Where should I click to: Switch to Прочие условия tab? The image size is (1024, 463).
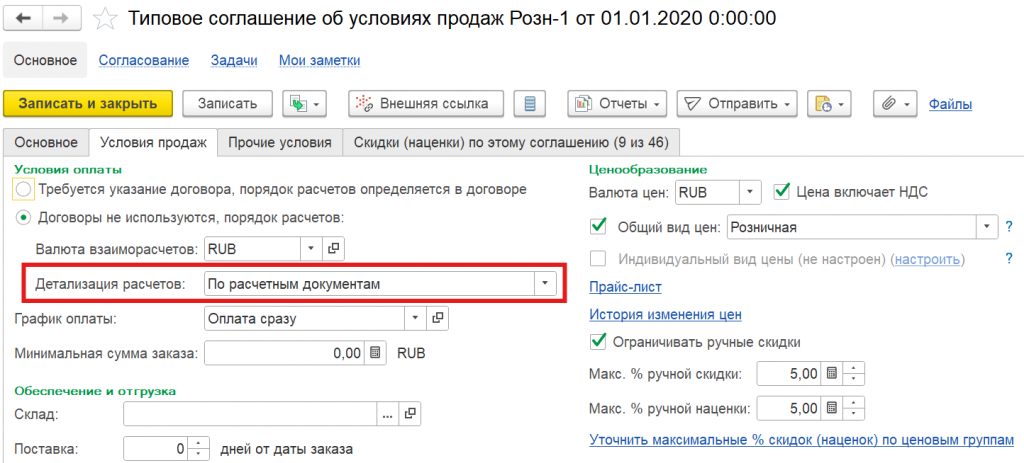pyautogui.click(x=279, y=142)
